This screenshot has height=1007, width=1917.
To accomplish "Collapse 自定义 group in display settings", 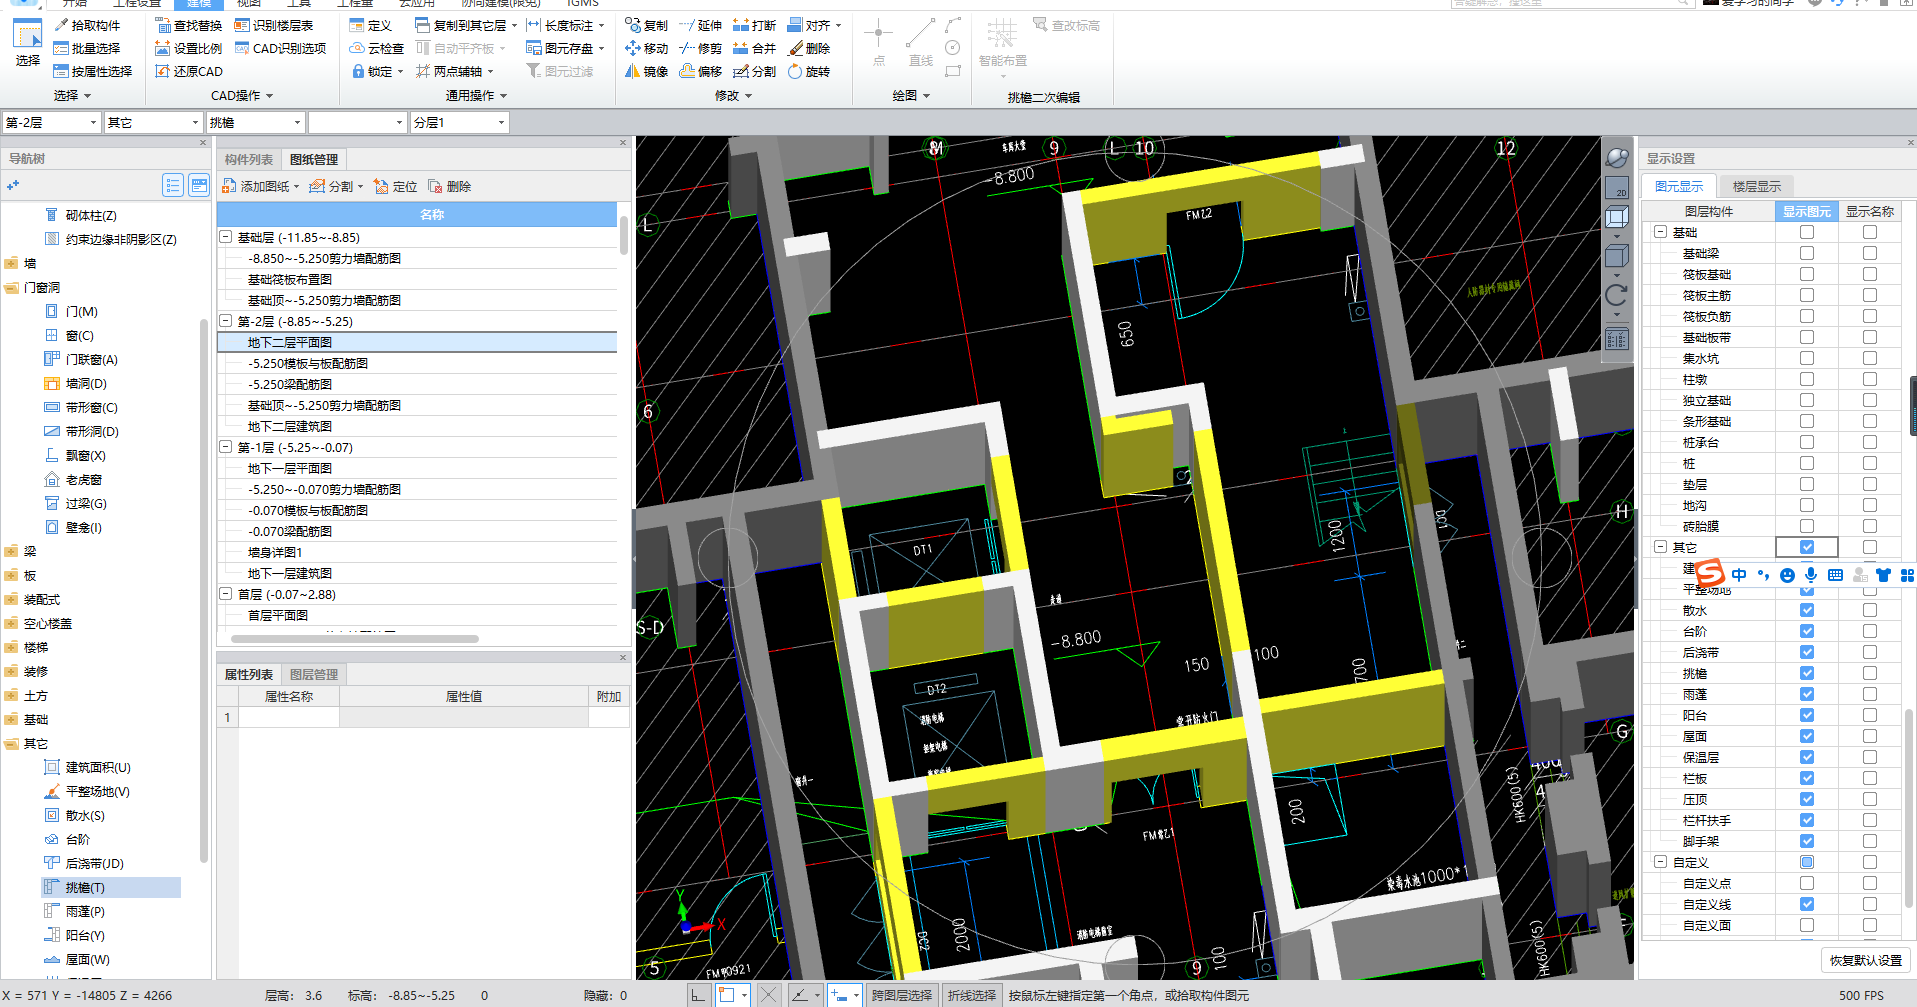I will coord(1660,862).
